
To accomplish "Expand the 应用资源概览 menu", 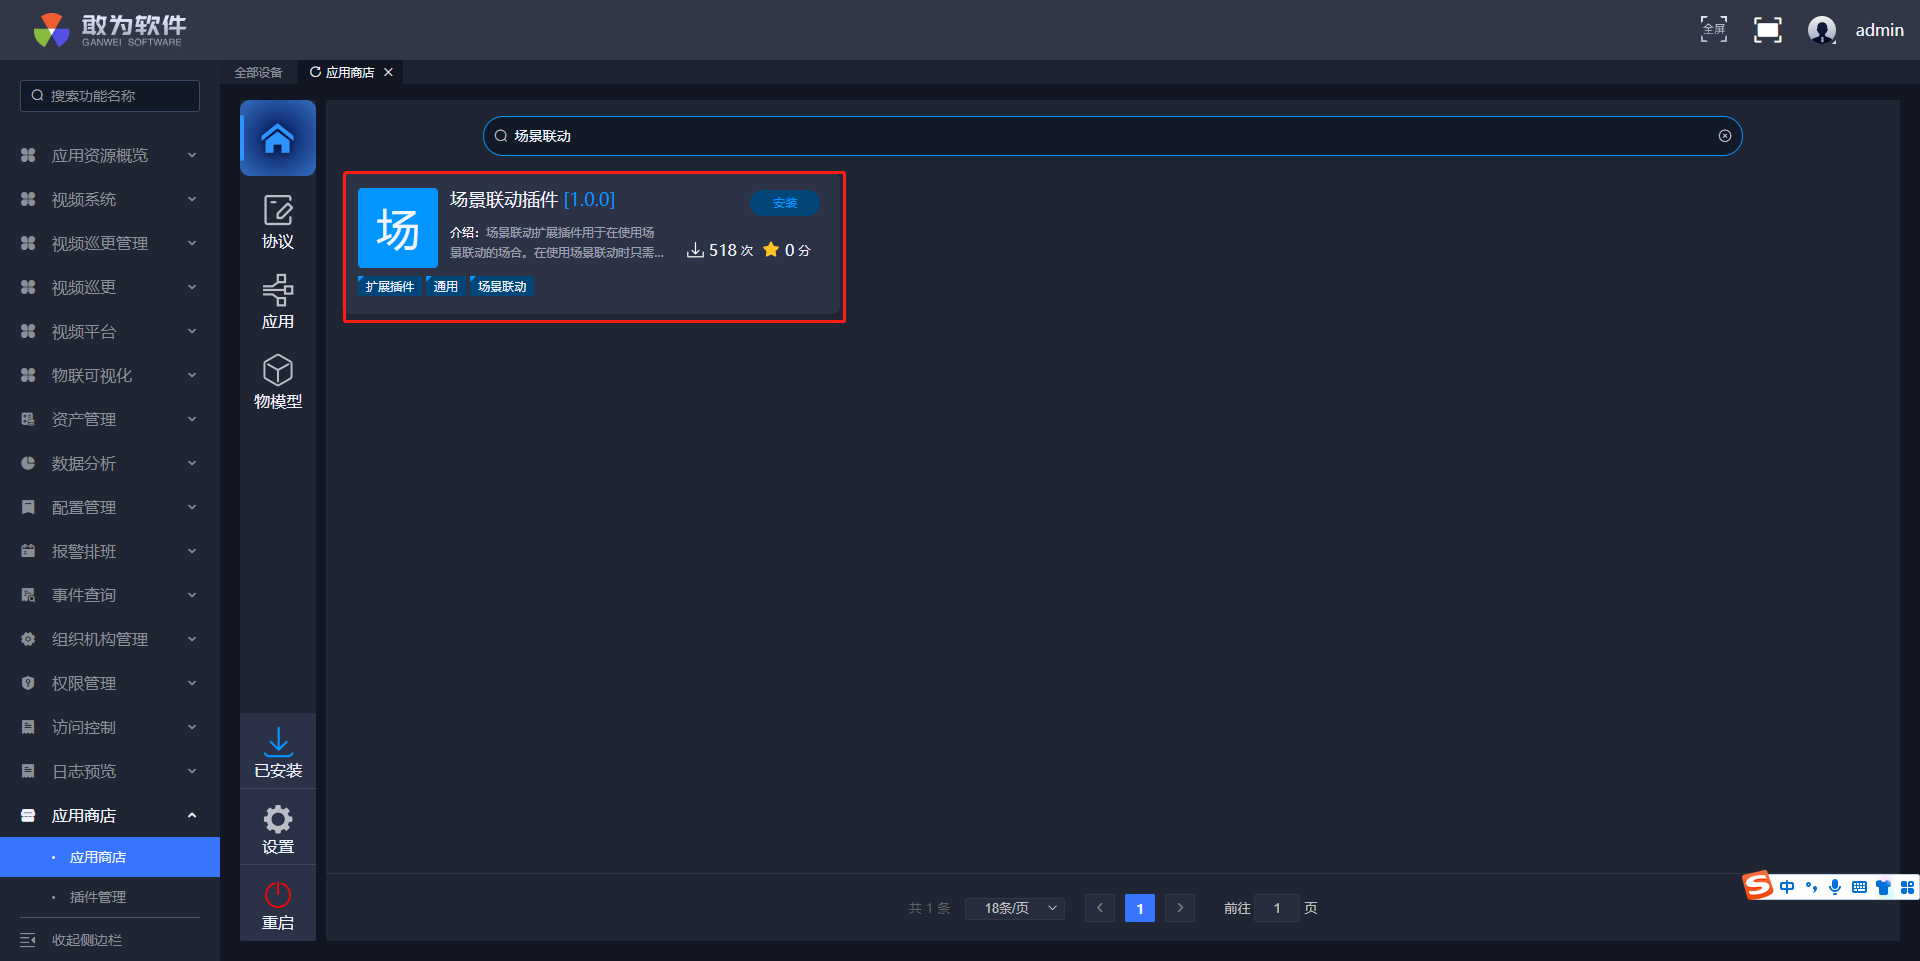I will coord(110,155).
